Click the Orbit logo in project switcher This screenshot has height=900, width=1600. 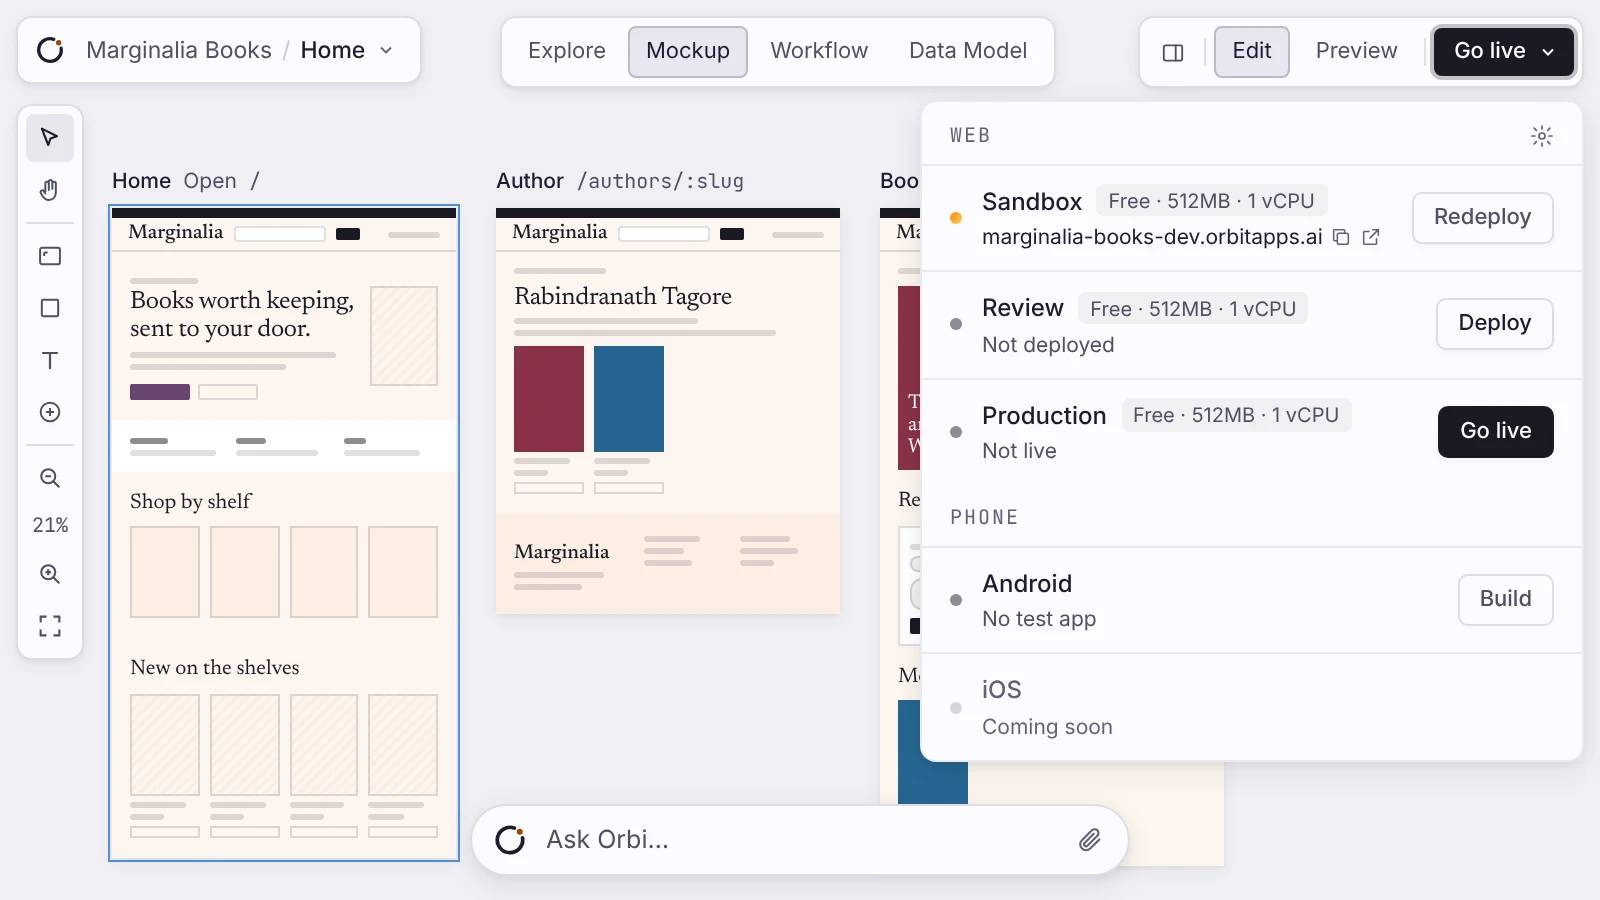50,50
